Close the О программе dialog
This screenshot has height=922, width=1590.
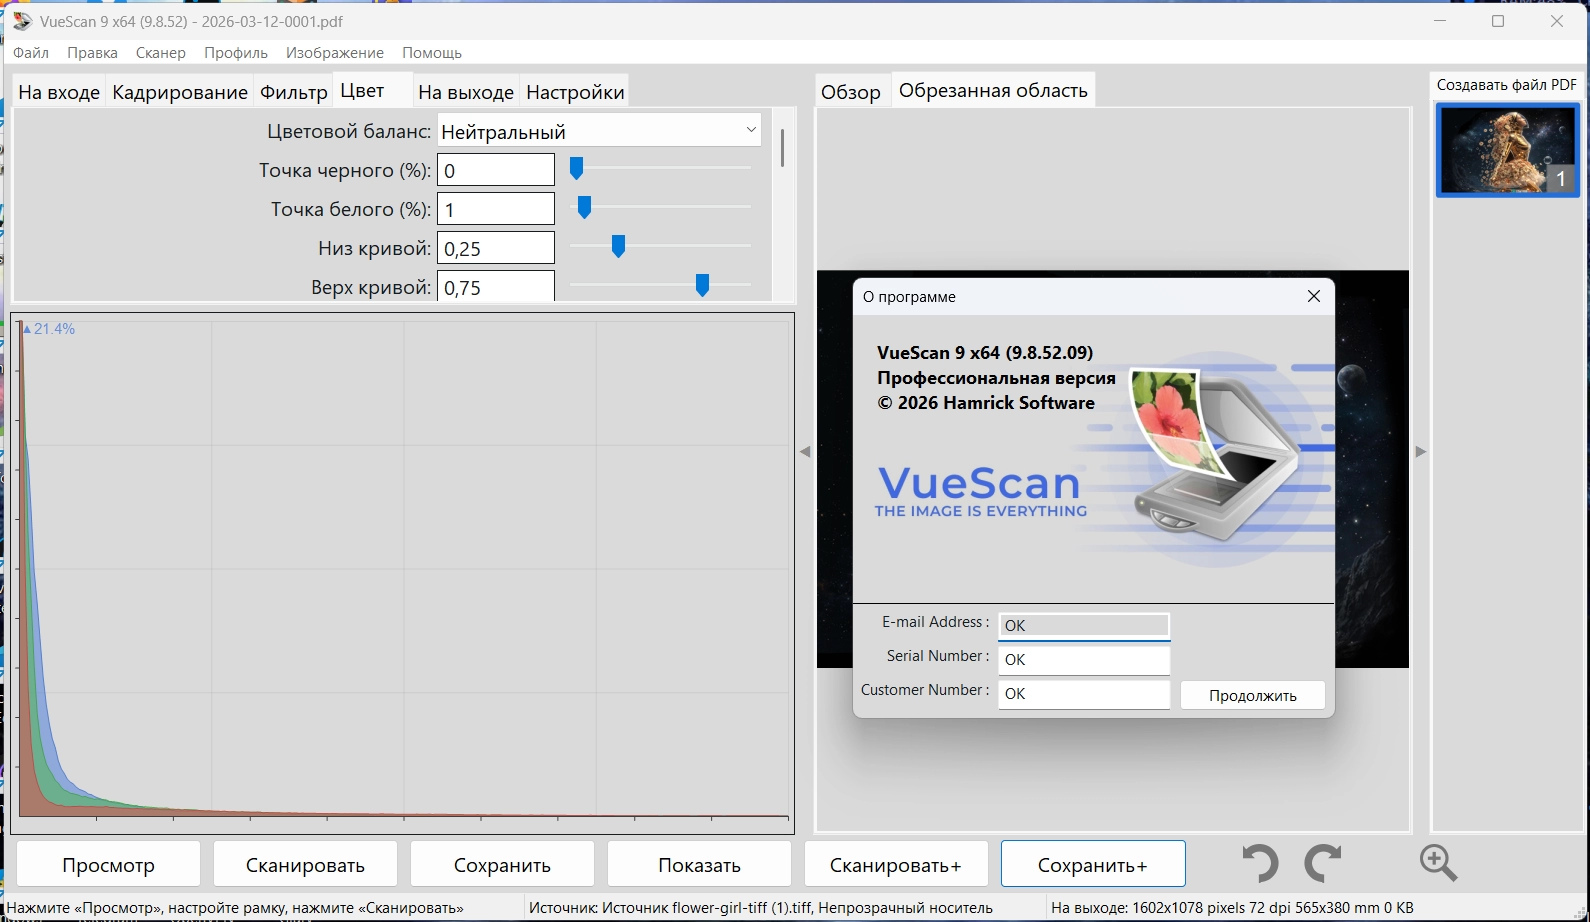(x=1314, y=296)
